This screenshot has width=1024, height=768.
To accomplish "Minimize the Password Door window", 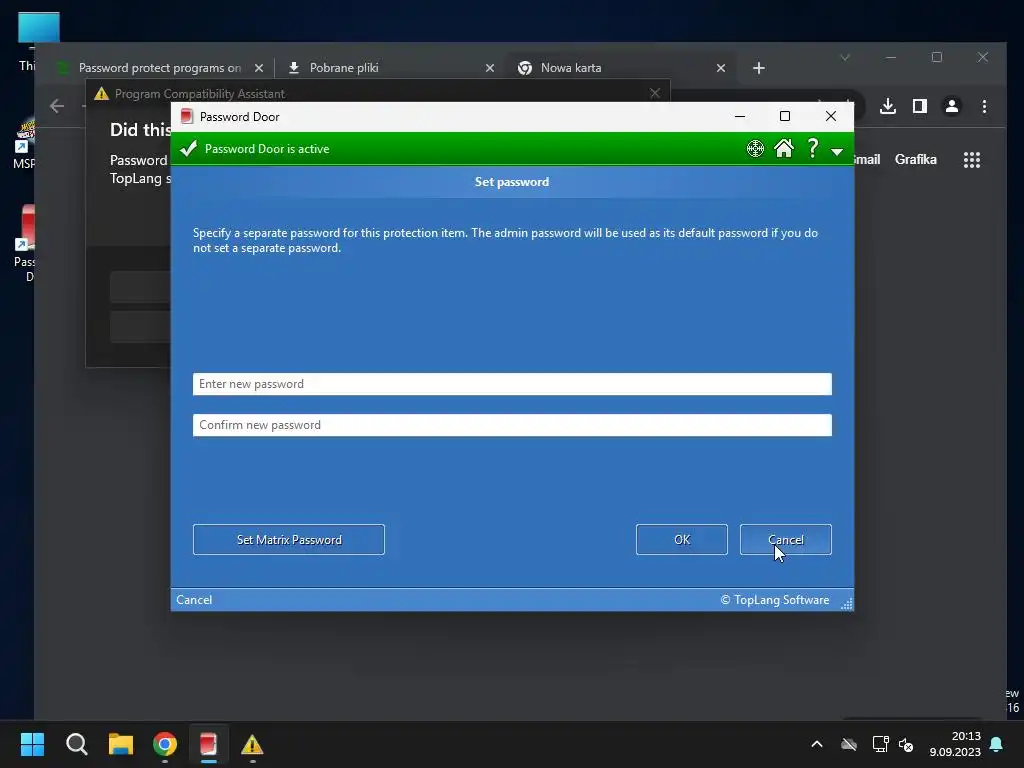I will tap(740, 116).
